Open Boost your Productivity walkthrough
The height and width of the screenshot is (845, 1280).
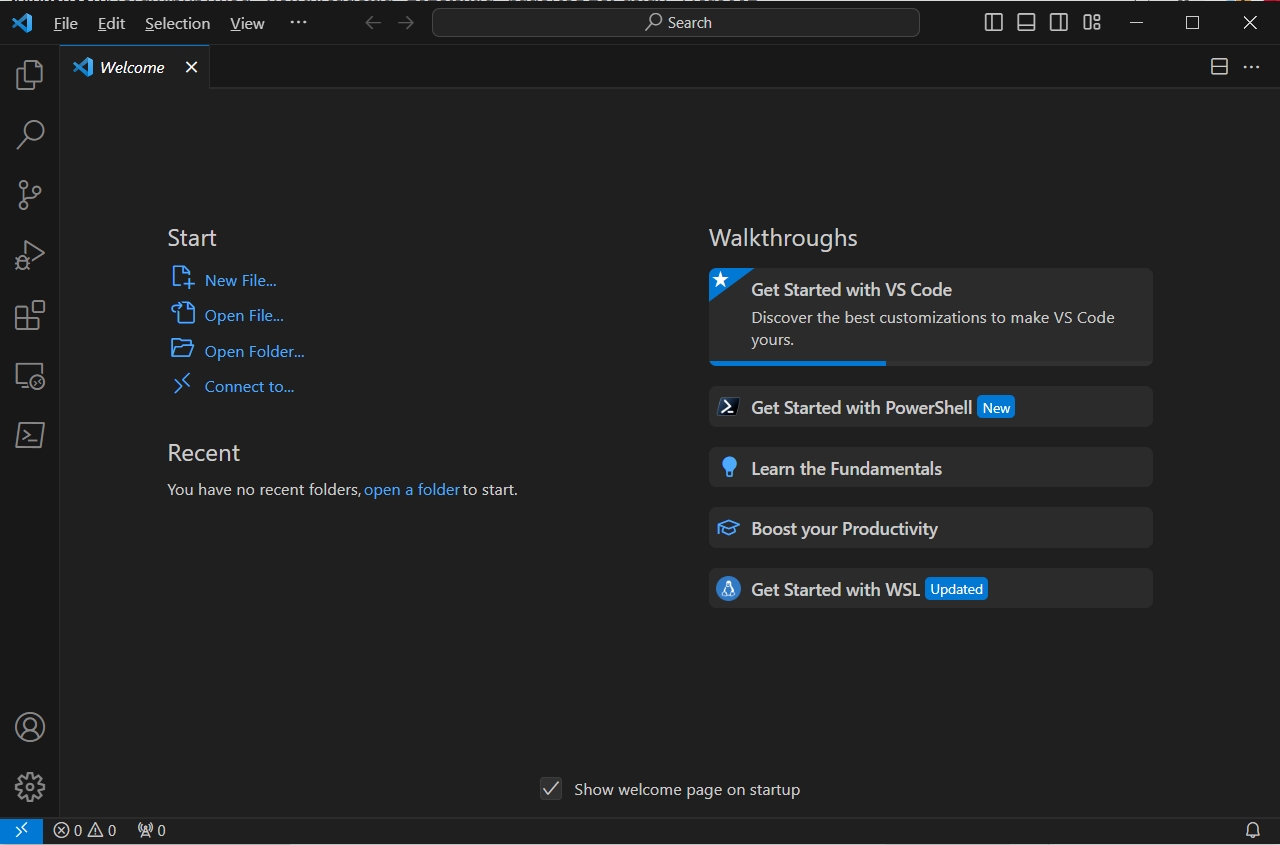point(931,528)
